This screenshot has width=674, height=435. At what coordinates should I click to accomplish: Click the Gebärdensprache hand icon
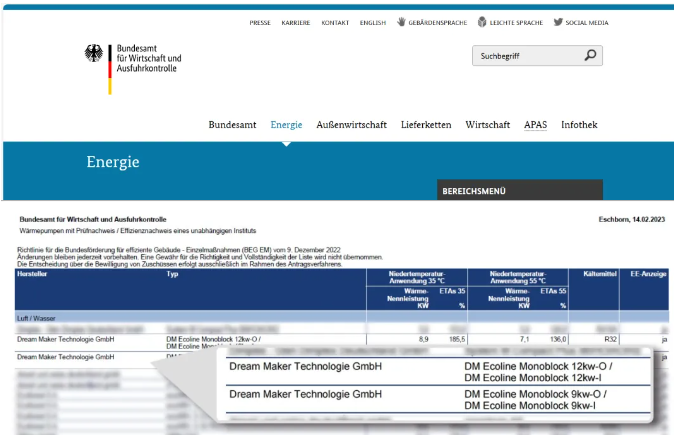coord(401,22)
